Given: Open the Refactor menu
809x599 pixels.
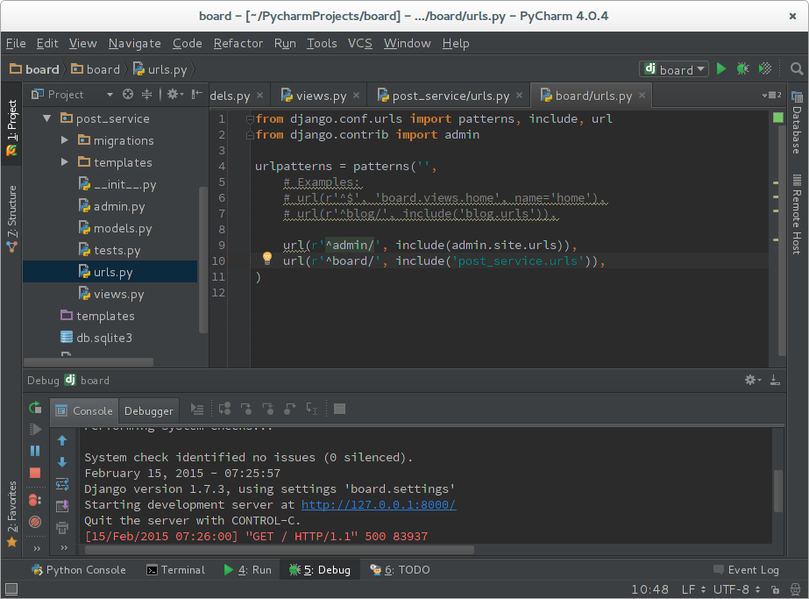Looking at the screenshot, I should [x=238, y=43].
